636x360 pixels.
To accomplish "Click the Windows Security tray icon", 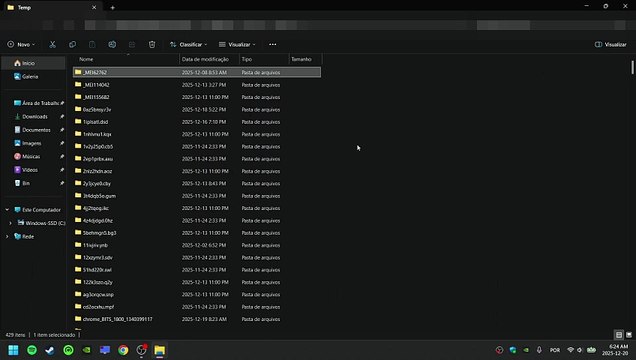I will coord(513,350).
